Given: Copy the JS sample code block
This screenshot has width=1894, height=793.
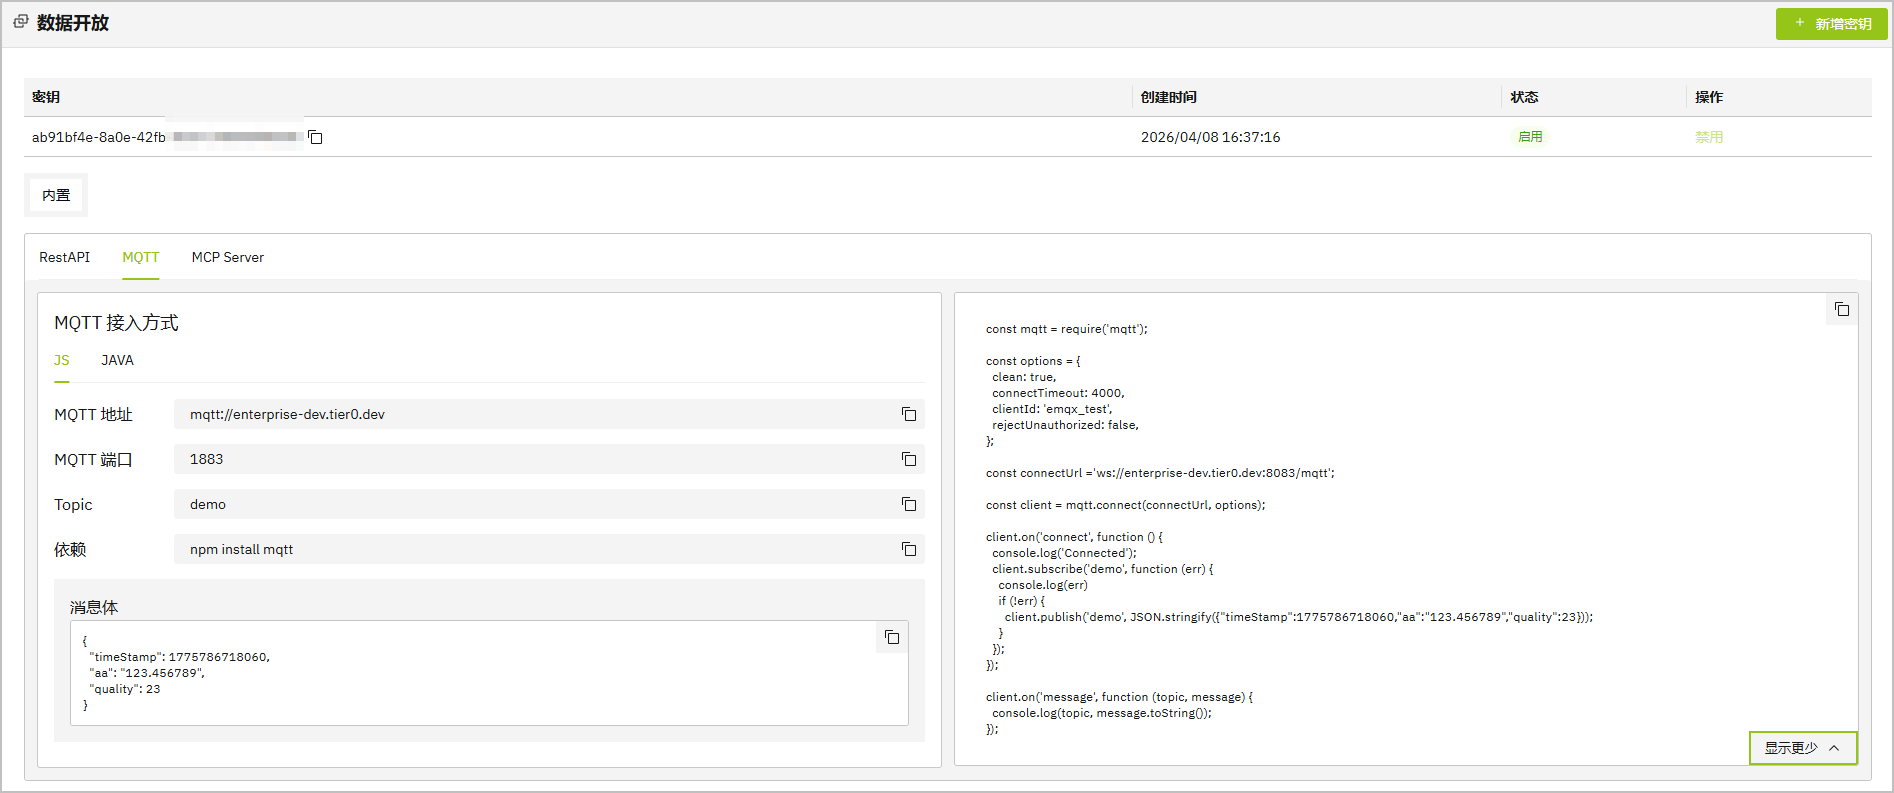Looking at the screenshot, I should pyautogui.click(x=1842, y=309).
